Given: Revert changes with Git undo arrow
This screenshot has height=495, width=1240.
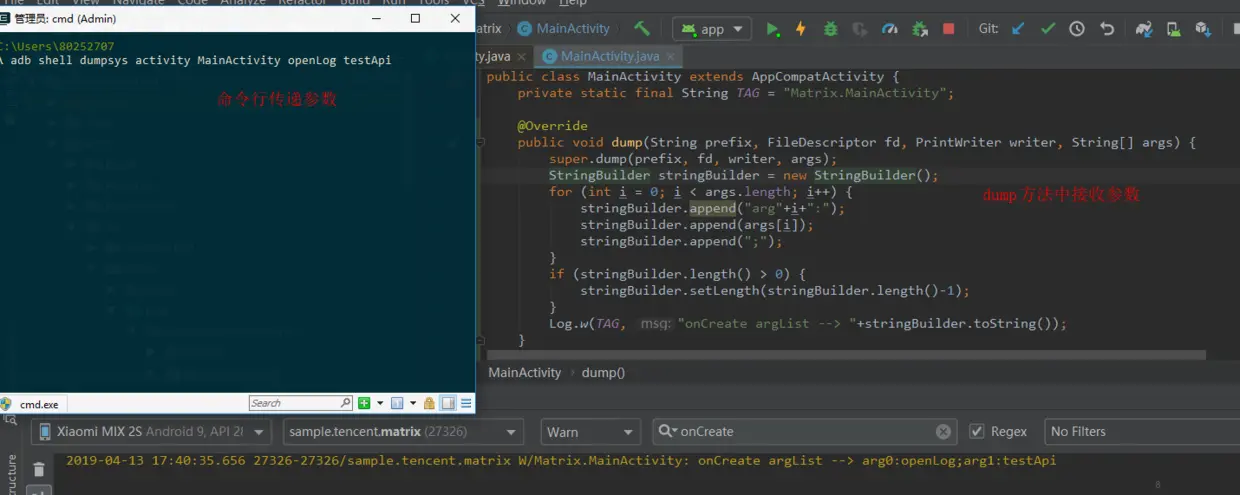Looking at the screenshot, I should tap(1107, 29).
